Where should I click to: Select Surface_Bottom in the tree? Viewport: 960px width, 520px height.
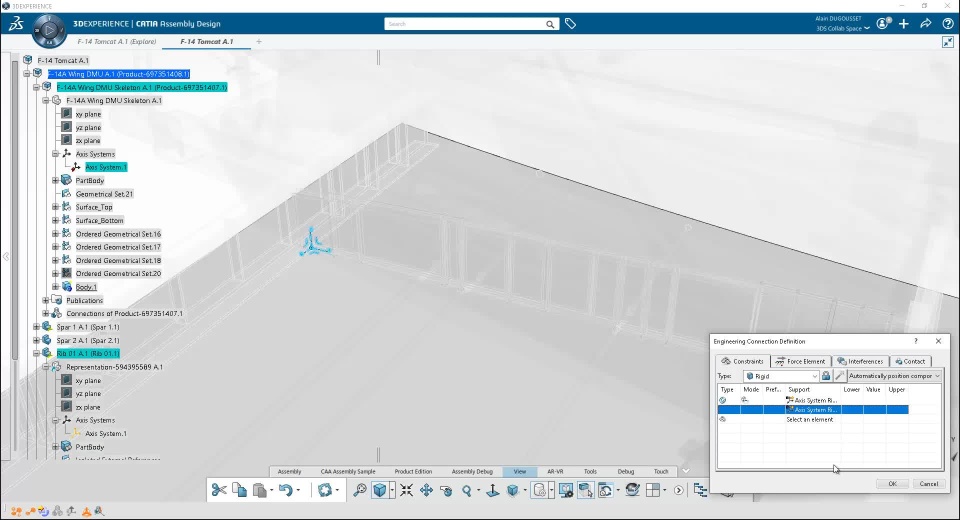[x=100, y=220]
